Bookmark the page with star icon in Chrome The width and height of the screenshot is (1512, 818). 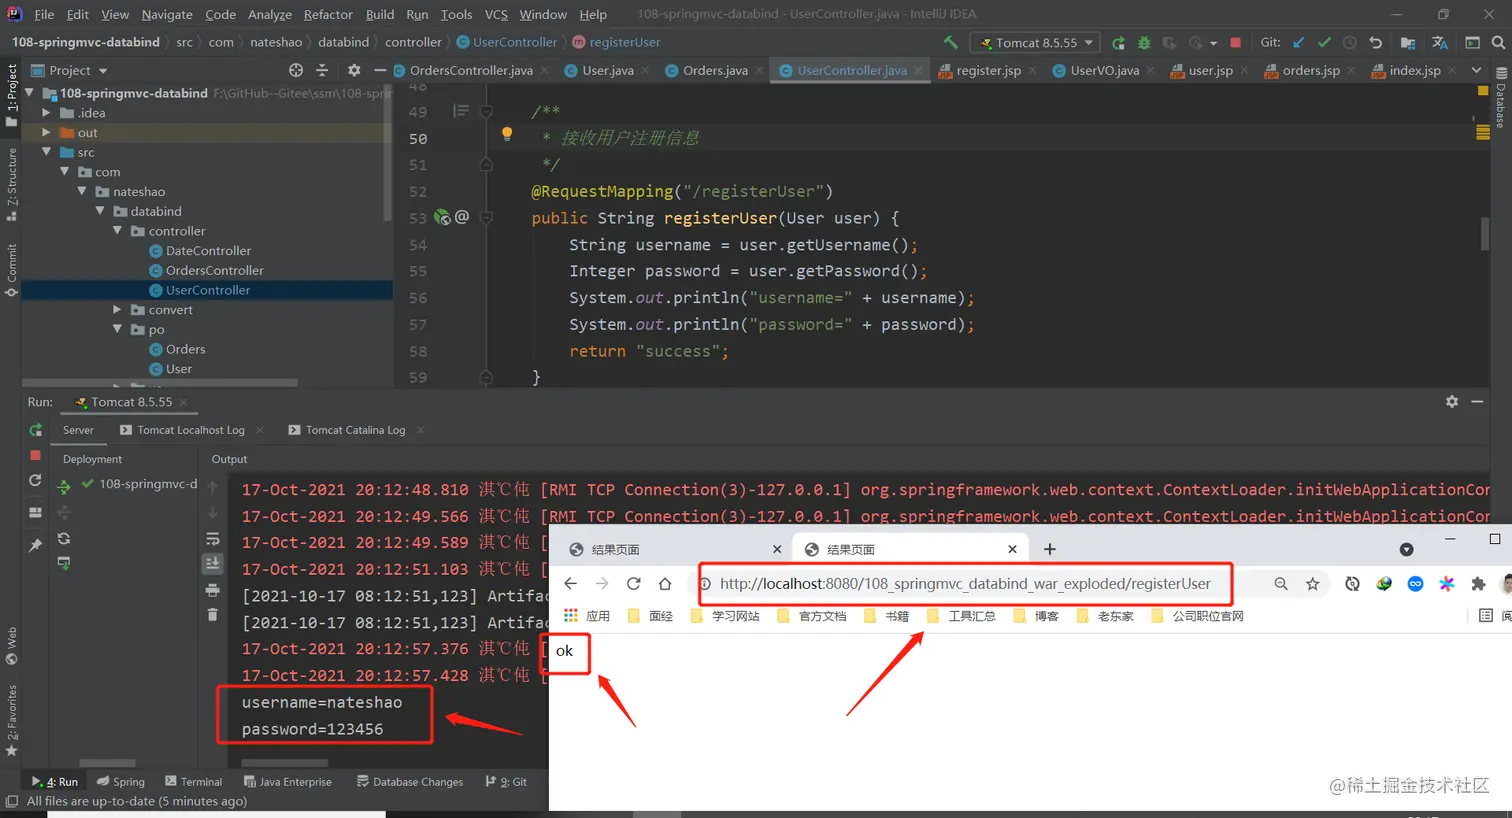(x=1313, y=584)
